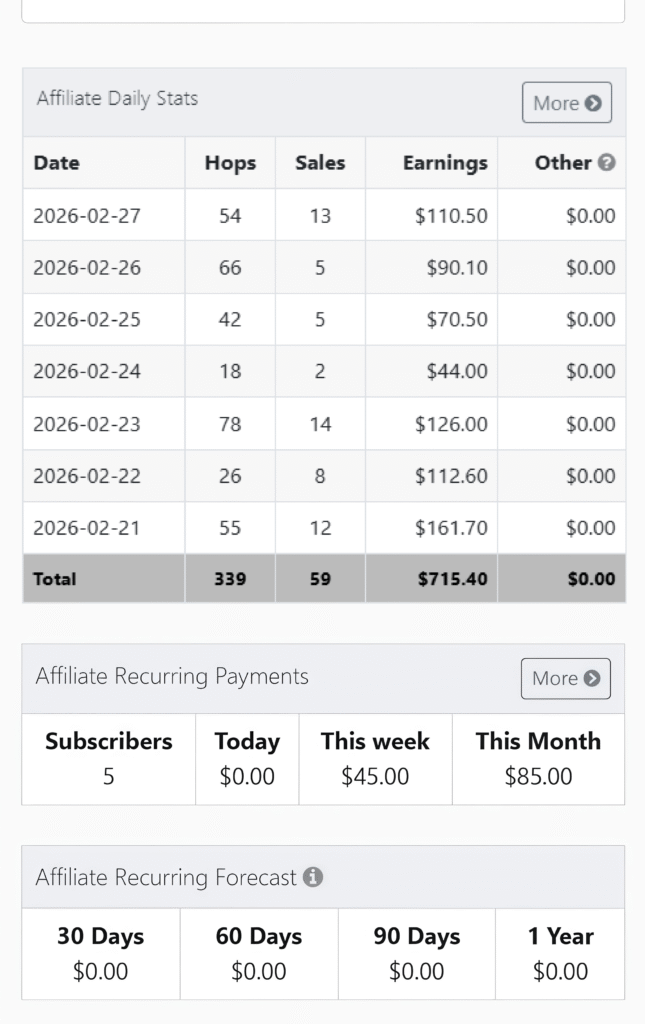Click the Total row label
The image size is (645, 1024).
(55, 578)
